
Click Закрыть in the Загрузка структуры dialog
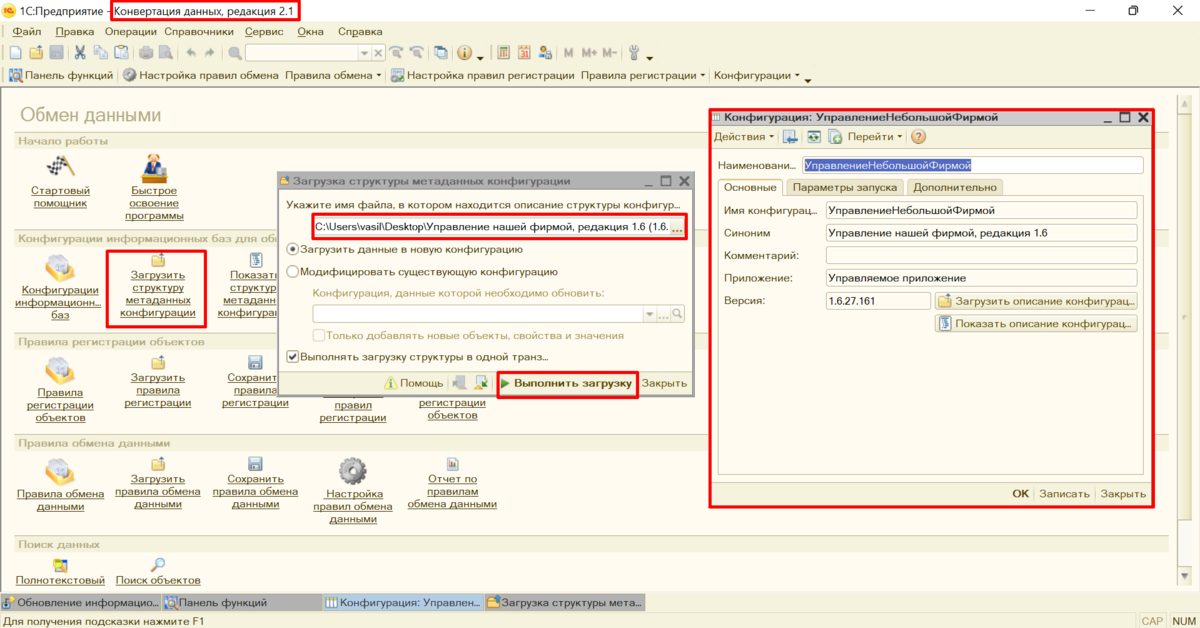(x=664, y=383)
